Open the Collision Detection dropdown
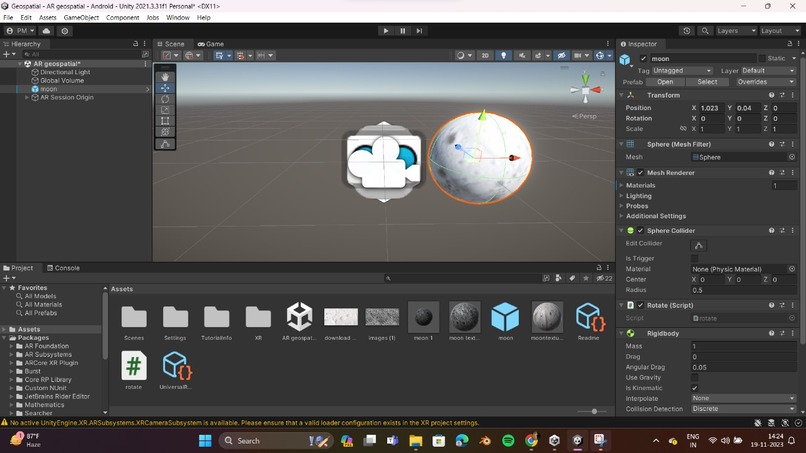Viewport: 806px width, 453px height. 743,409
